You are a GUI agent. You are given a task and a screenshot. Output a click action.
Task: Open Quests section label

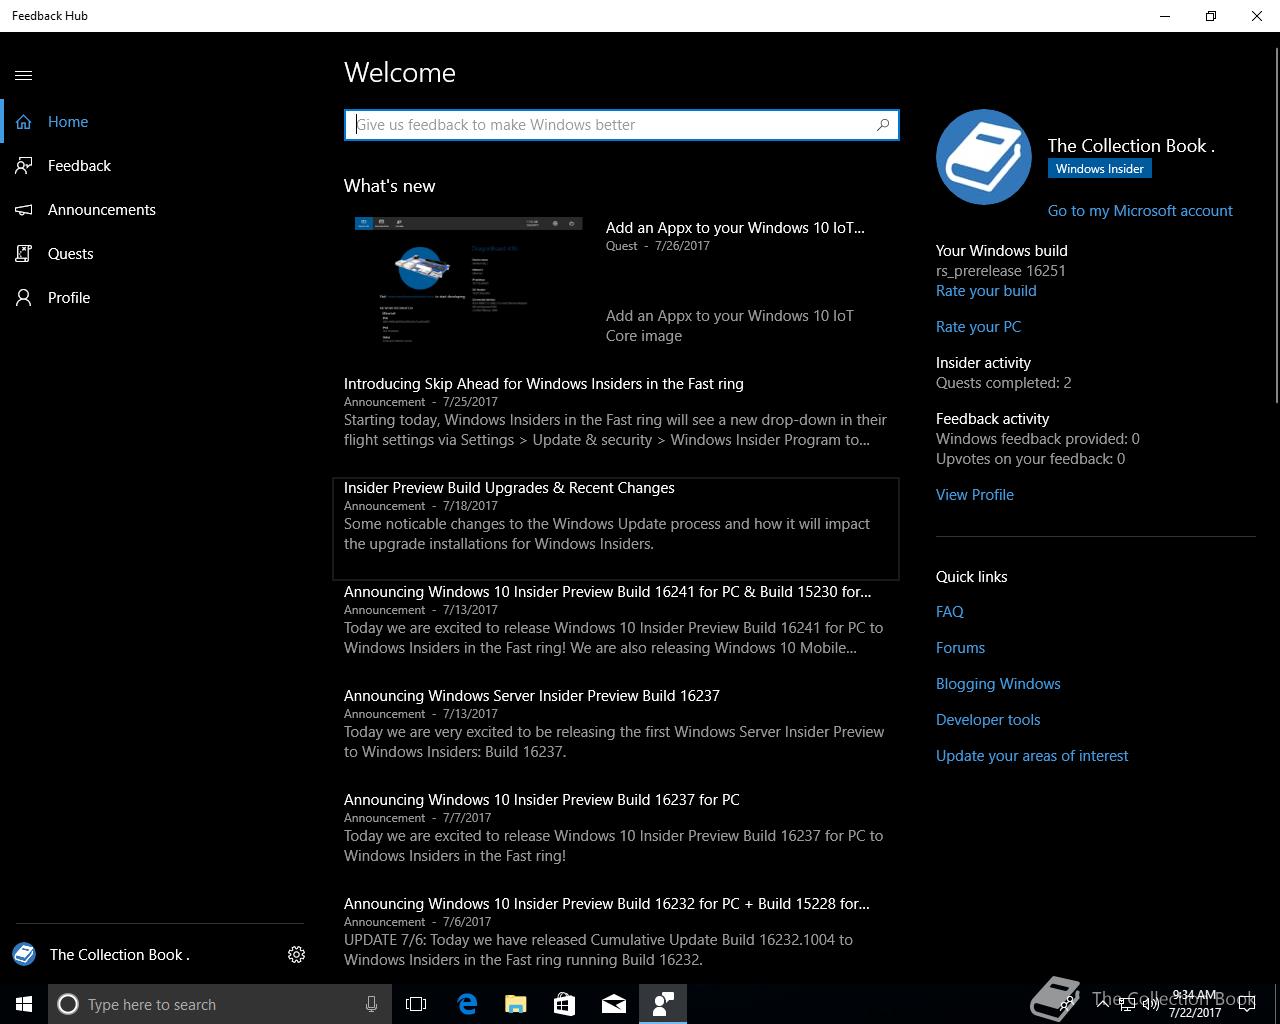pyautogui.click(x=71, y=254)
